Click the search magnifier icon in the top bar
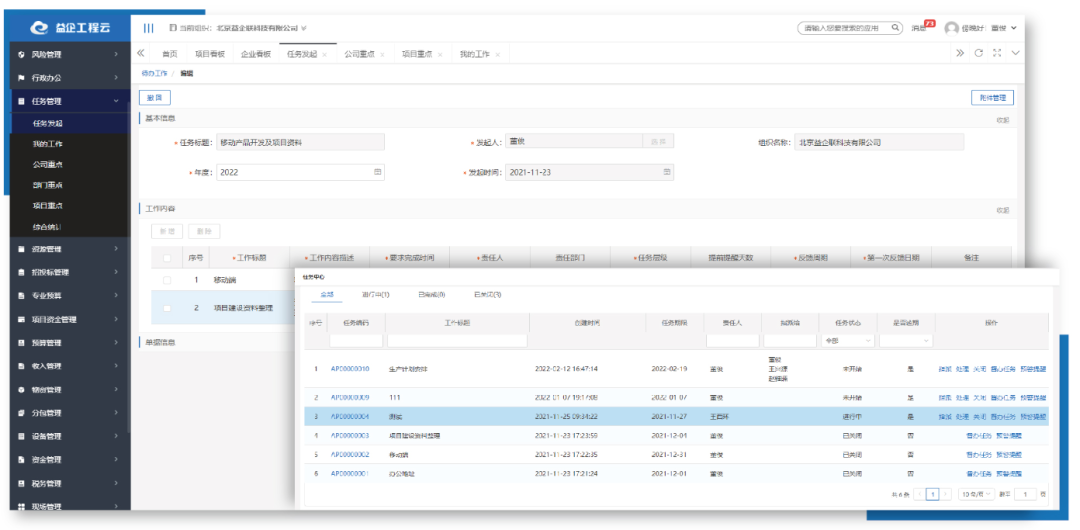This screenshot has width=1080, height=530. [895, 28]
